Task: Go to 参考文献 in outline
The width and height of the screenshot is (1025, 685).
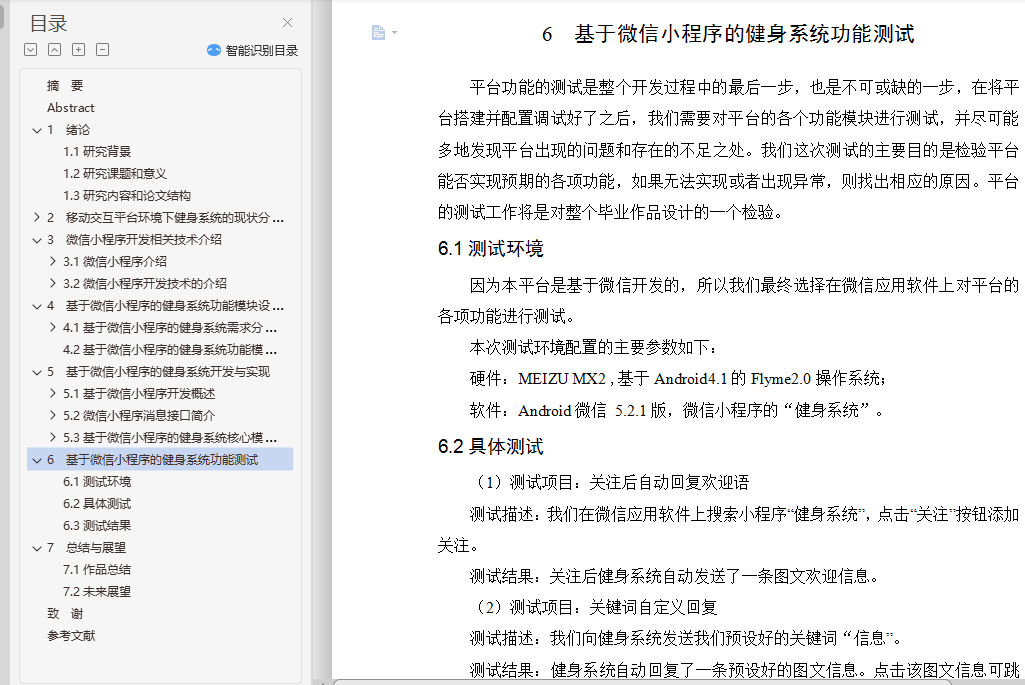Action: click(71, 635)
